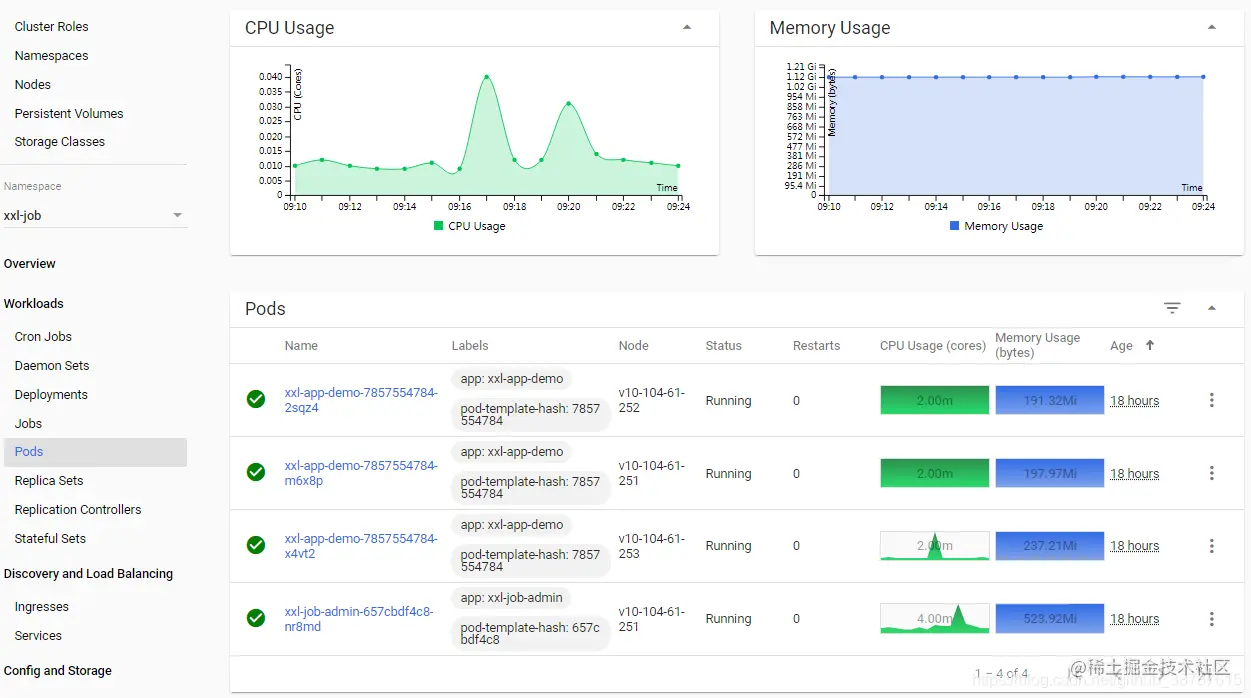Open the Overview page
This screenshot has height=698, width=1251.
(x=30, y=264)
